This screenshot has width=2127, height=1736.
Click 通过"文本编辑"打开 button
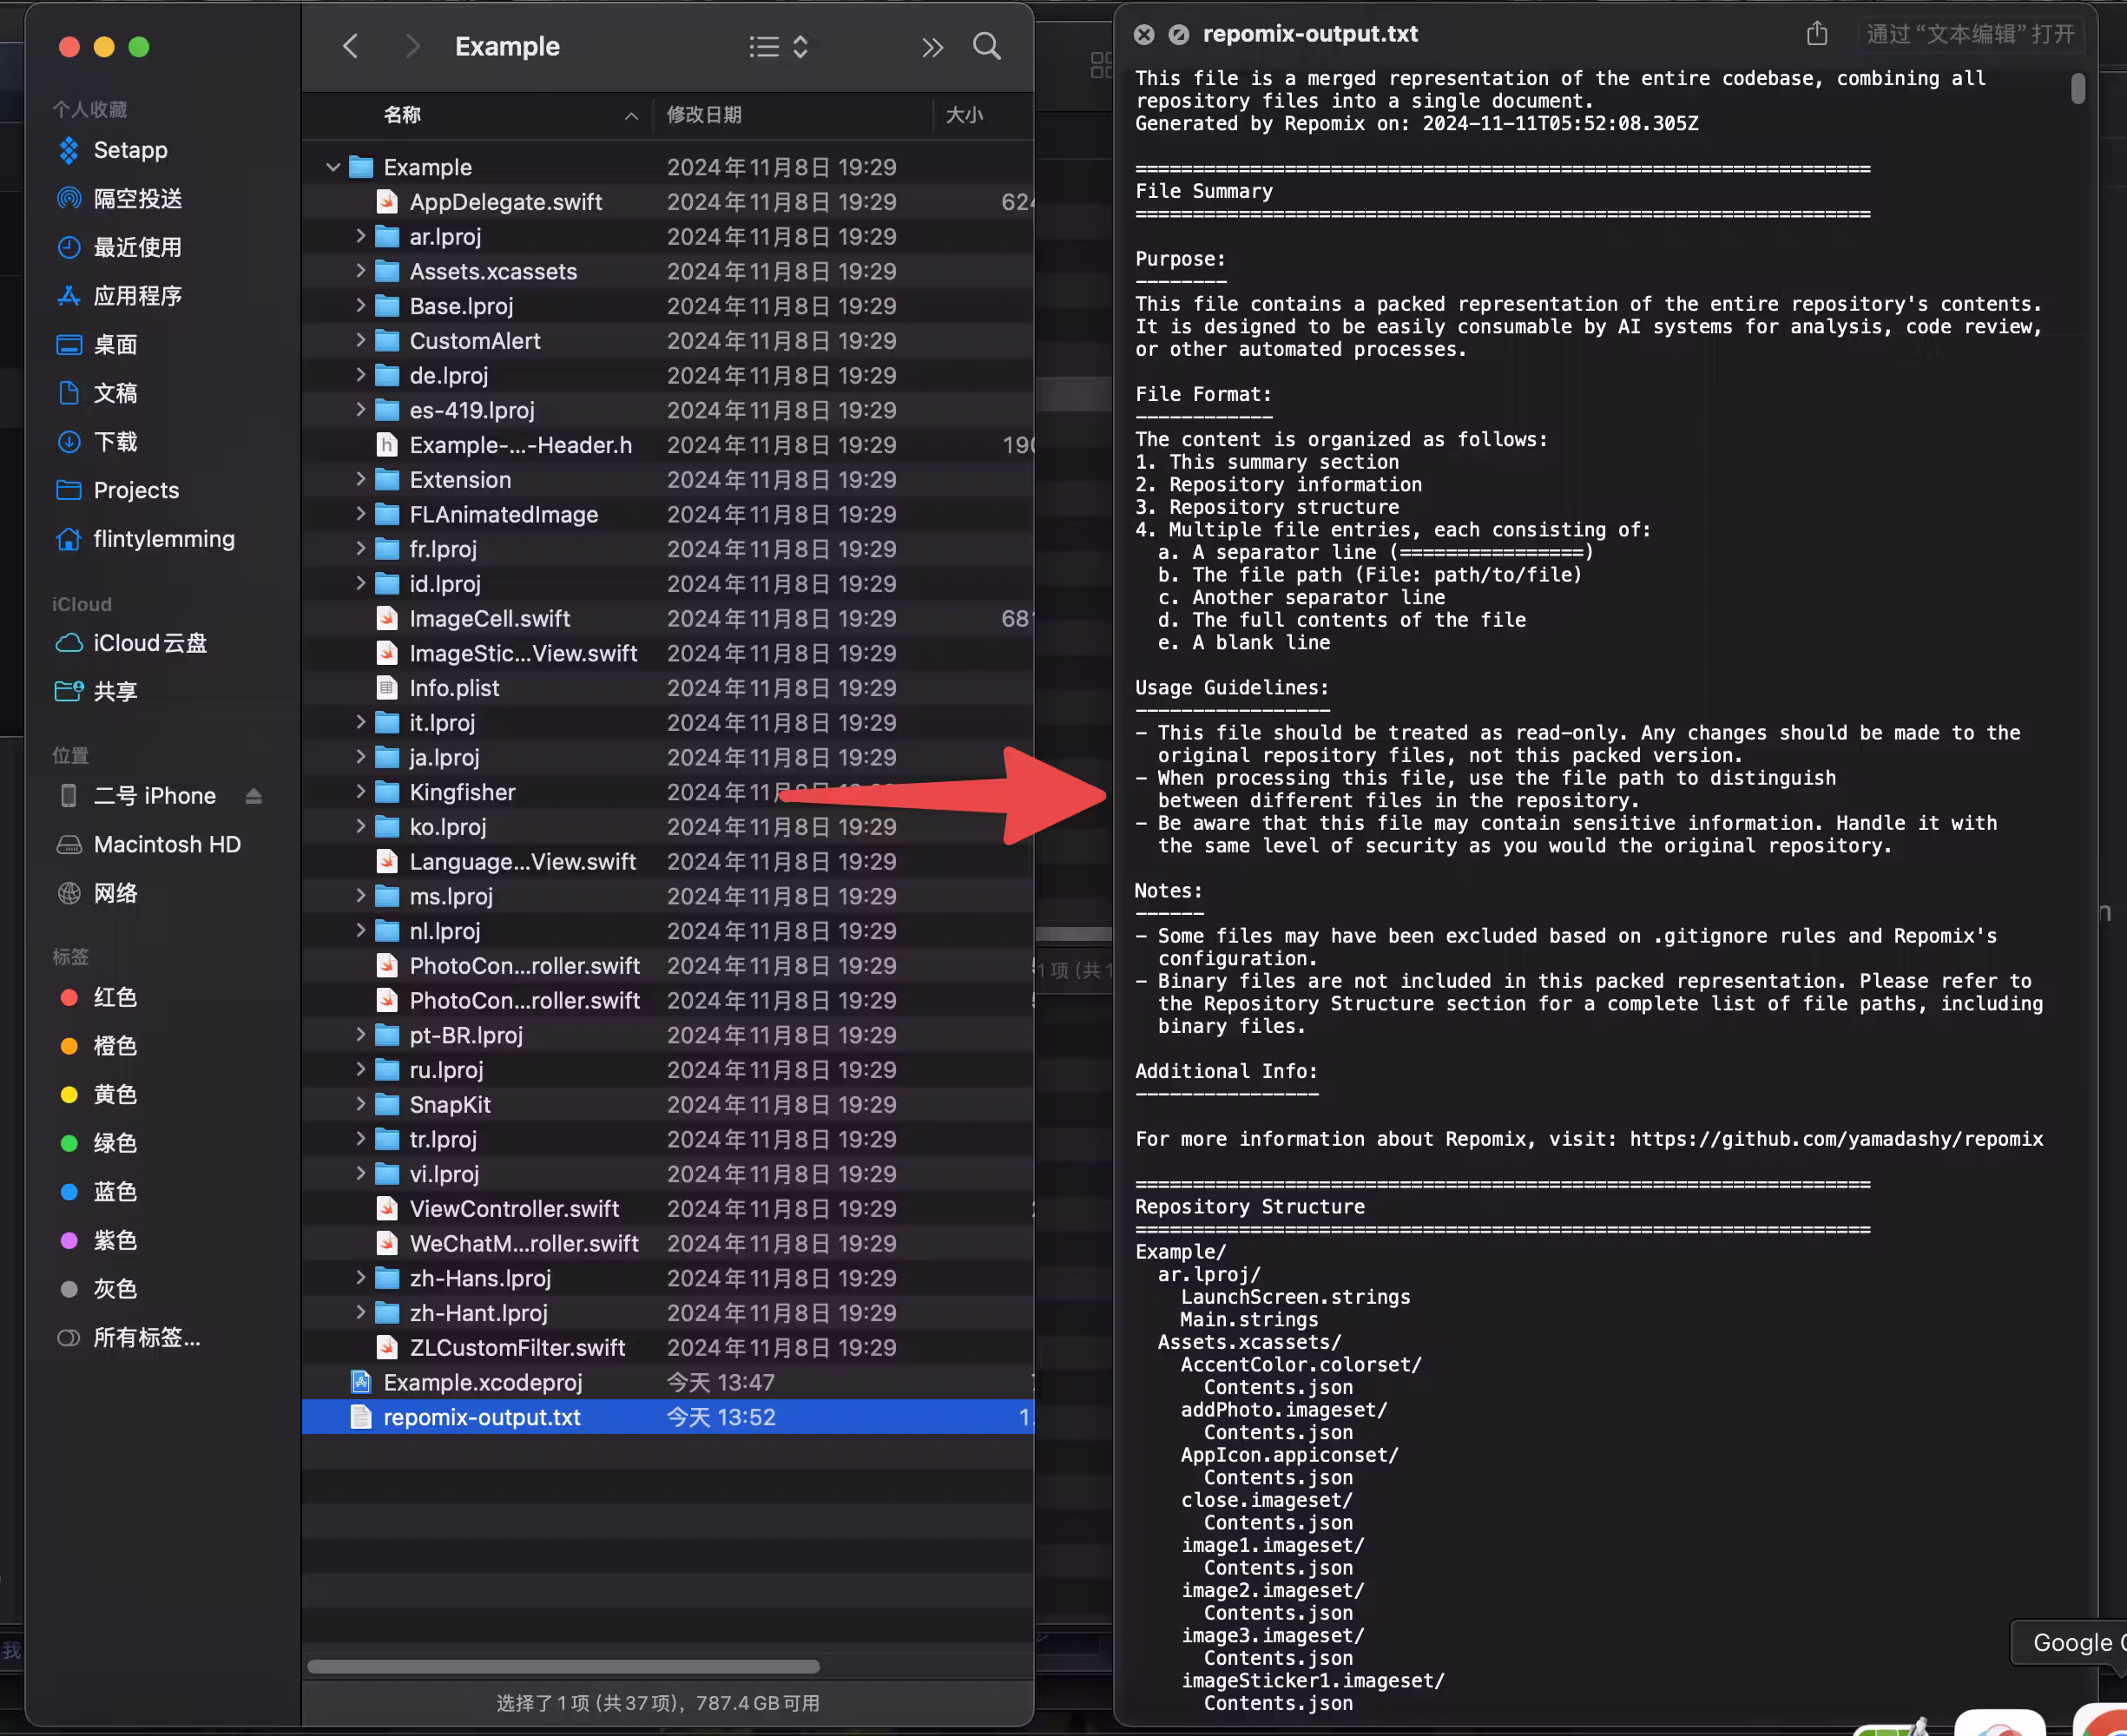(1969, 34)
